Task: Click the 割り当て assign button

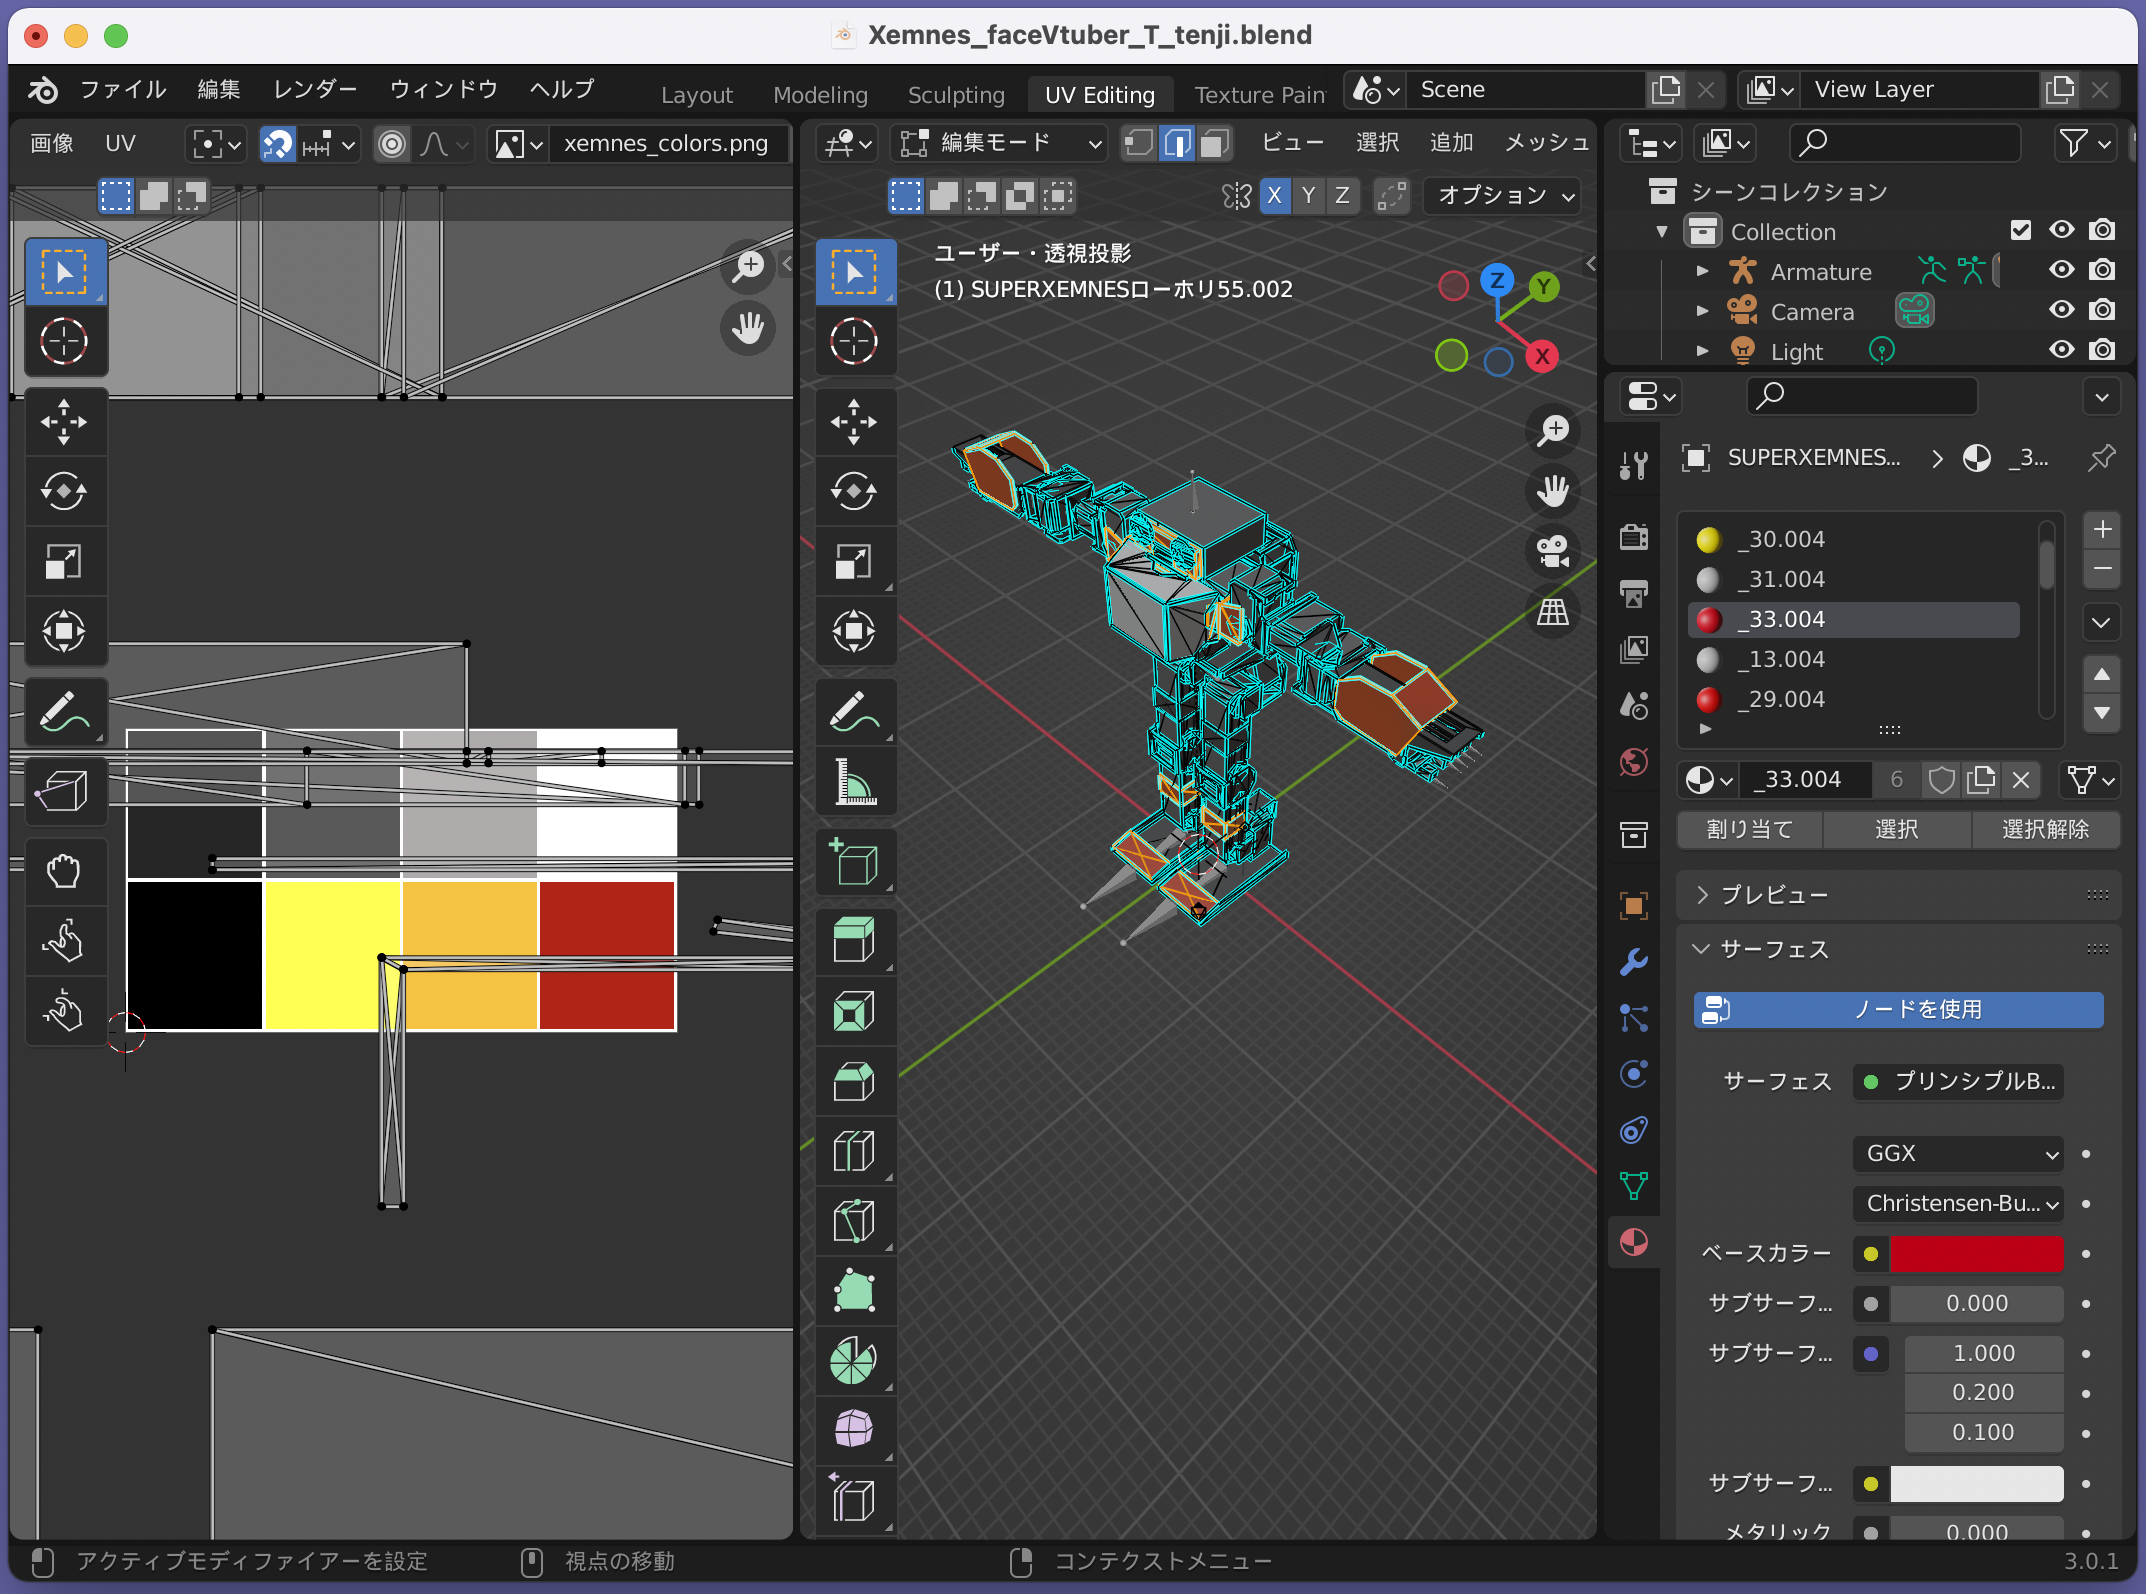Action: pyautogui.click(x=1749, y=829)
